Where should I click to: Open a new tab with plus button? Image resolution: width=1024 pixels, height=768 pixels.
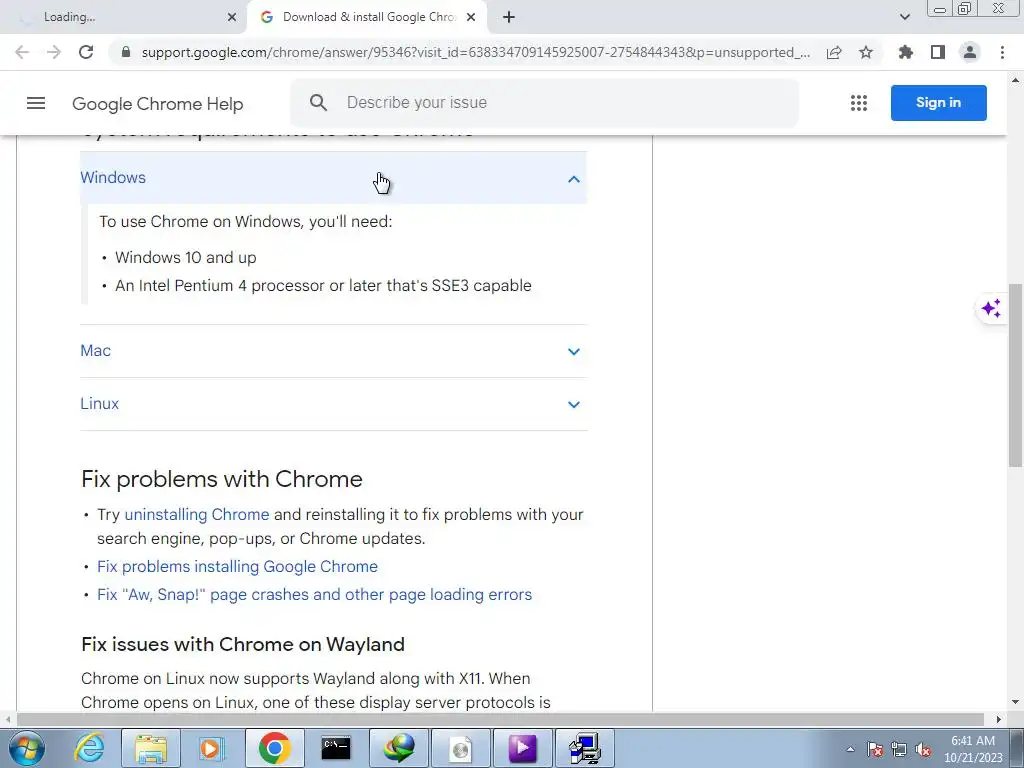tap(509, 17)
